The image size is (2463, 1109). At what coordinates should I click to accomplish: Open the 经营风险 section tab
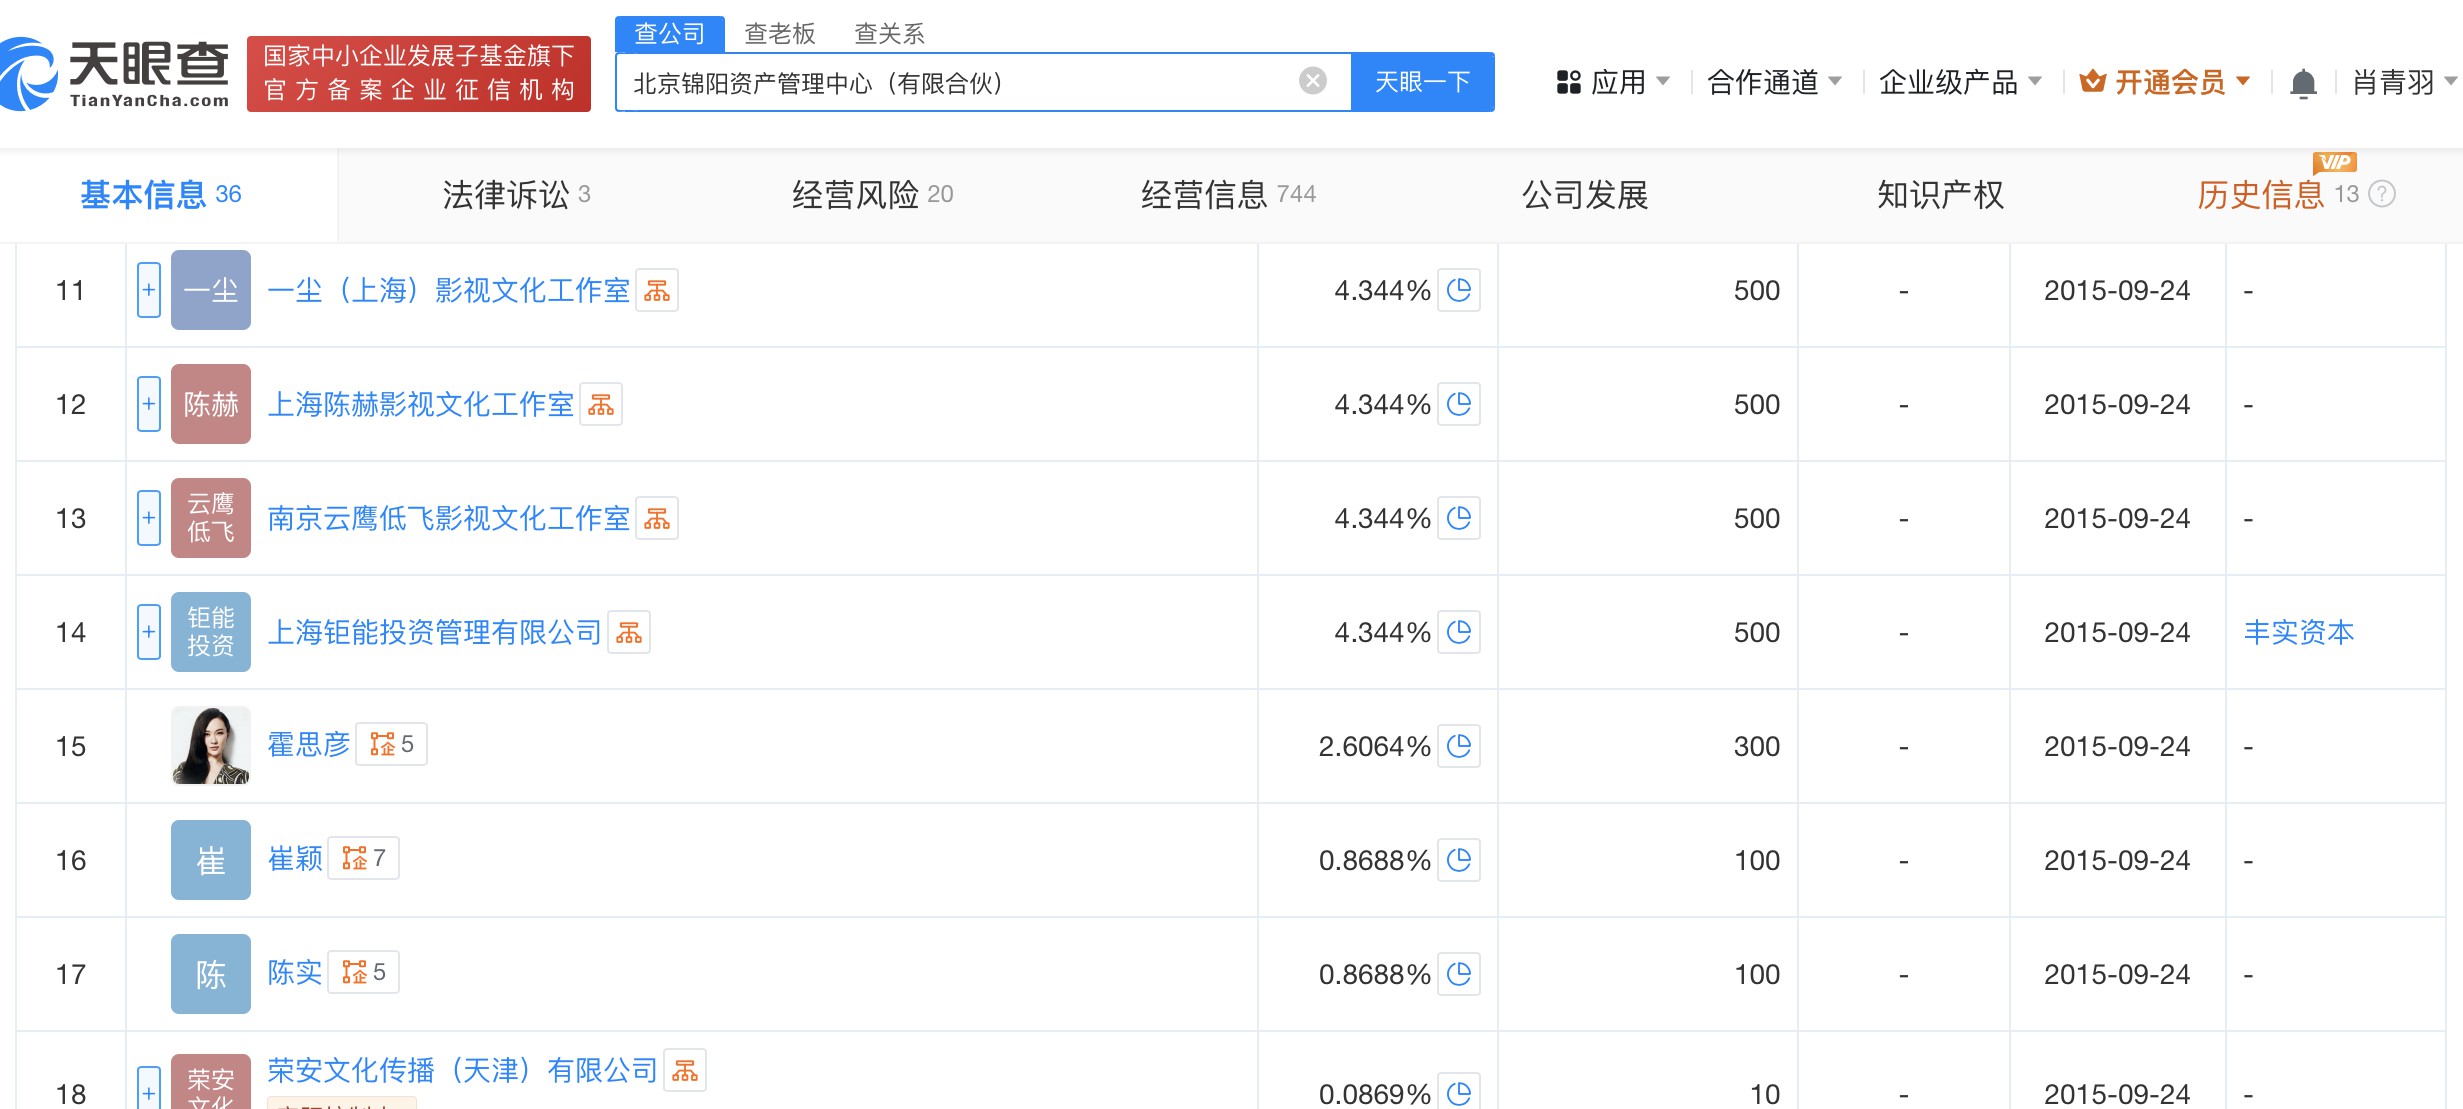pyautogui.click(x=872, y=194)
